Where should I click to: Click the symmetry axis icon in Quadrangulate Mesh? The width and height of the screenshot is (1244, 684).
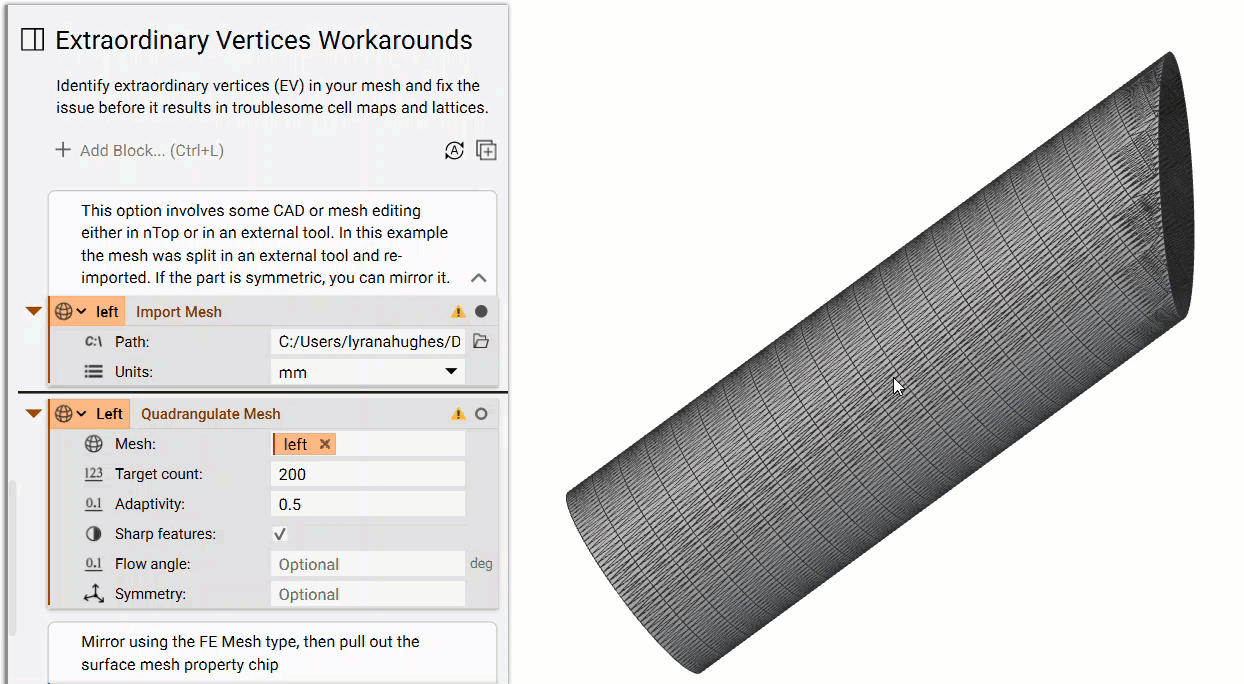(92, 594)
